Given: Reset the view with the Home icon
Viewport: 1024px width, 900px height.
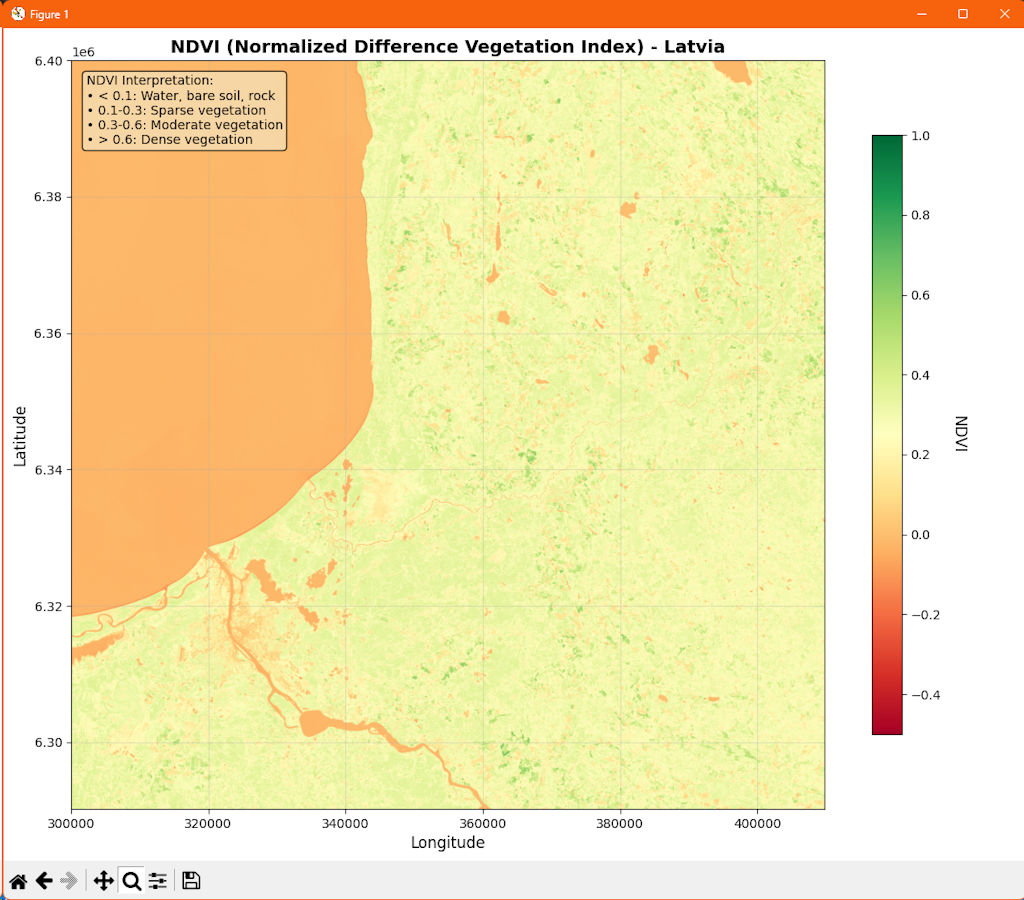Looking at the screenshot, I should [18, 881].
